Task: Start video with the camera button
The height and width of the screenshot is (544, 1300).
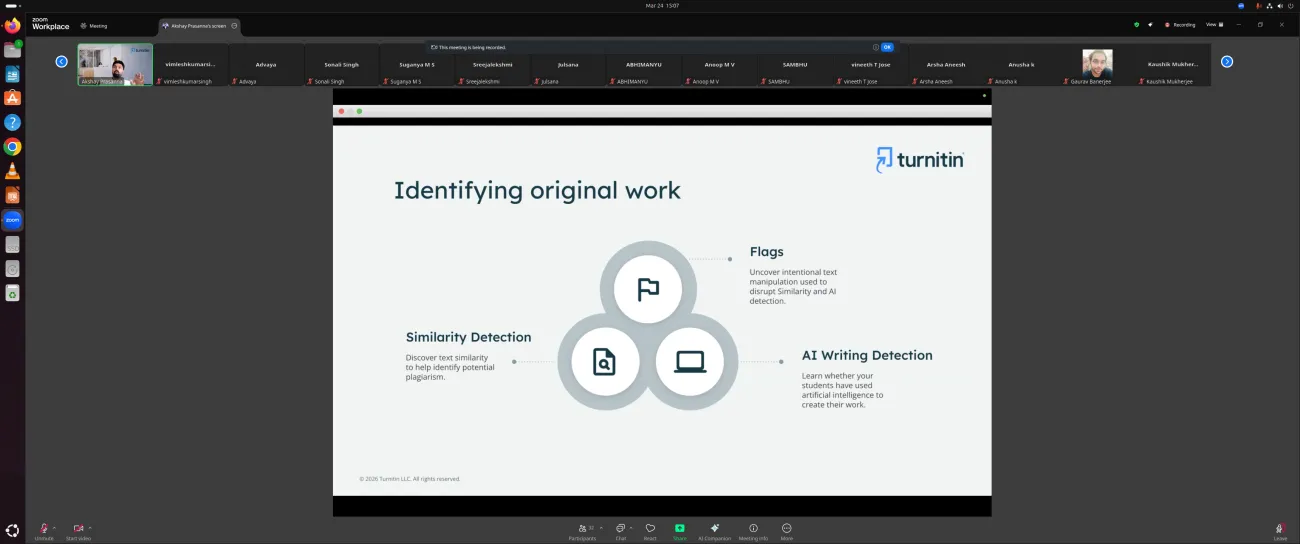Action: coord(78,529)
